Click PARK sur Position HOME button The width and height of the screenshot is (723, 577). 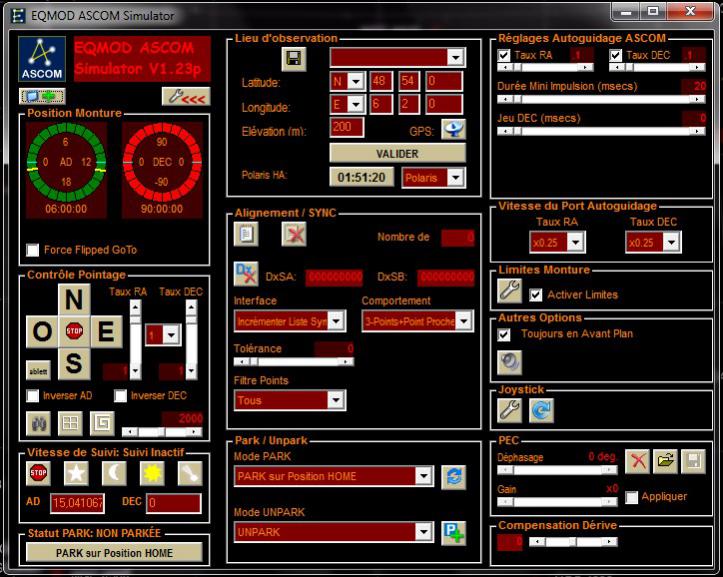114,553
